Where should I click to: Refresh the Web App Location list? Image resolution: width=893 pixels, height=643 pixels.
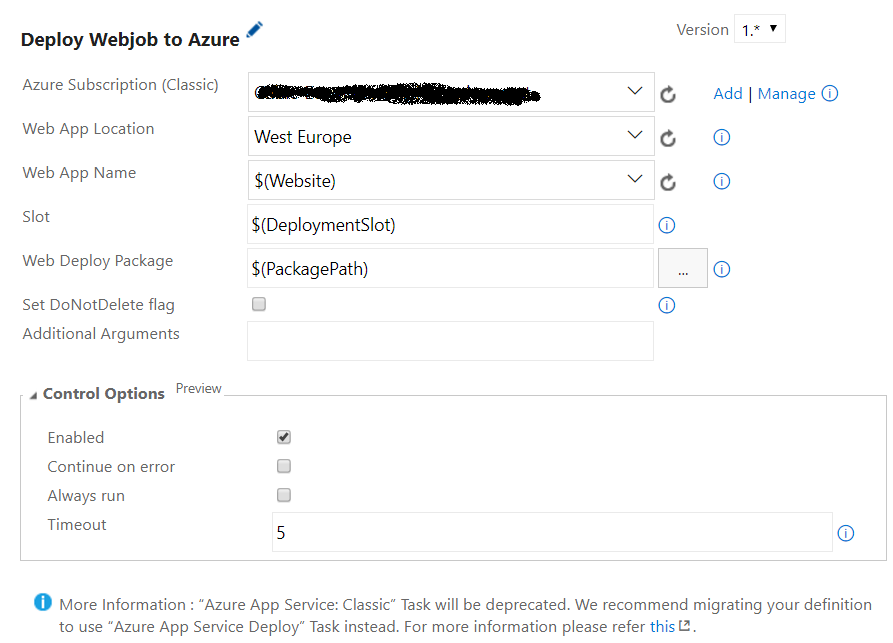(x=668, y=138)
